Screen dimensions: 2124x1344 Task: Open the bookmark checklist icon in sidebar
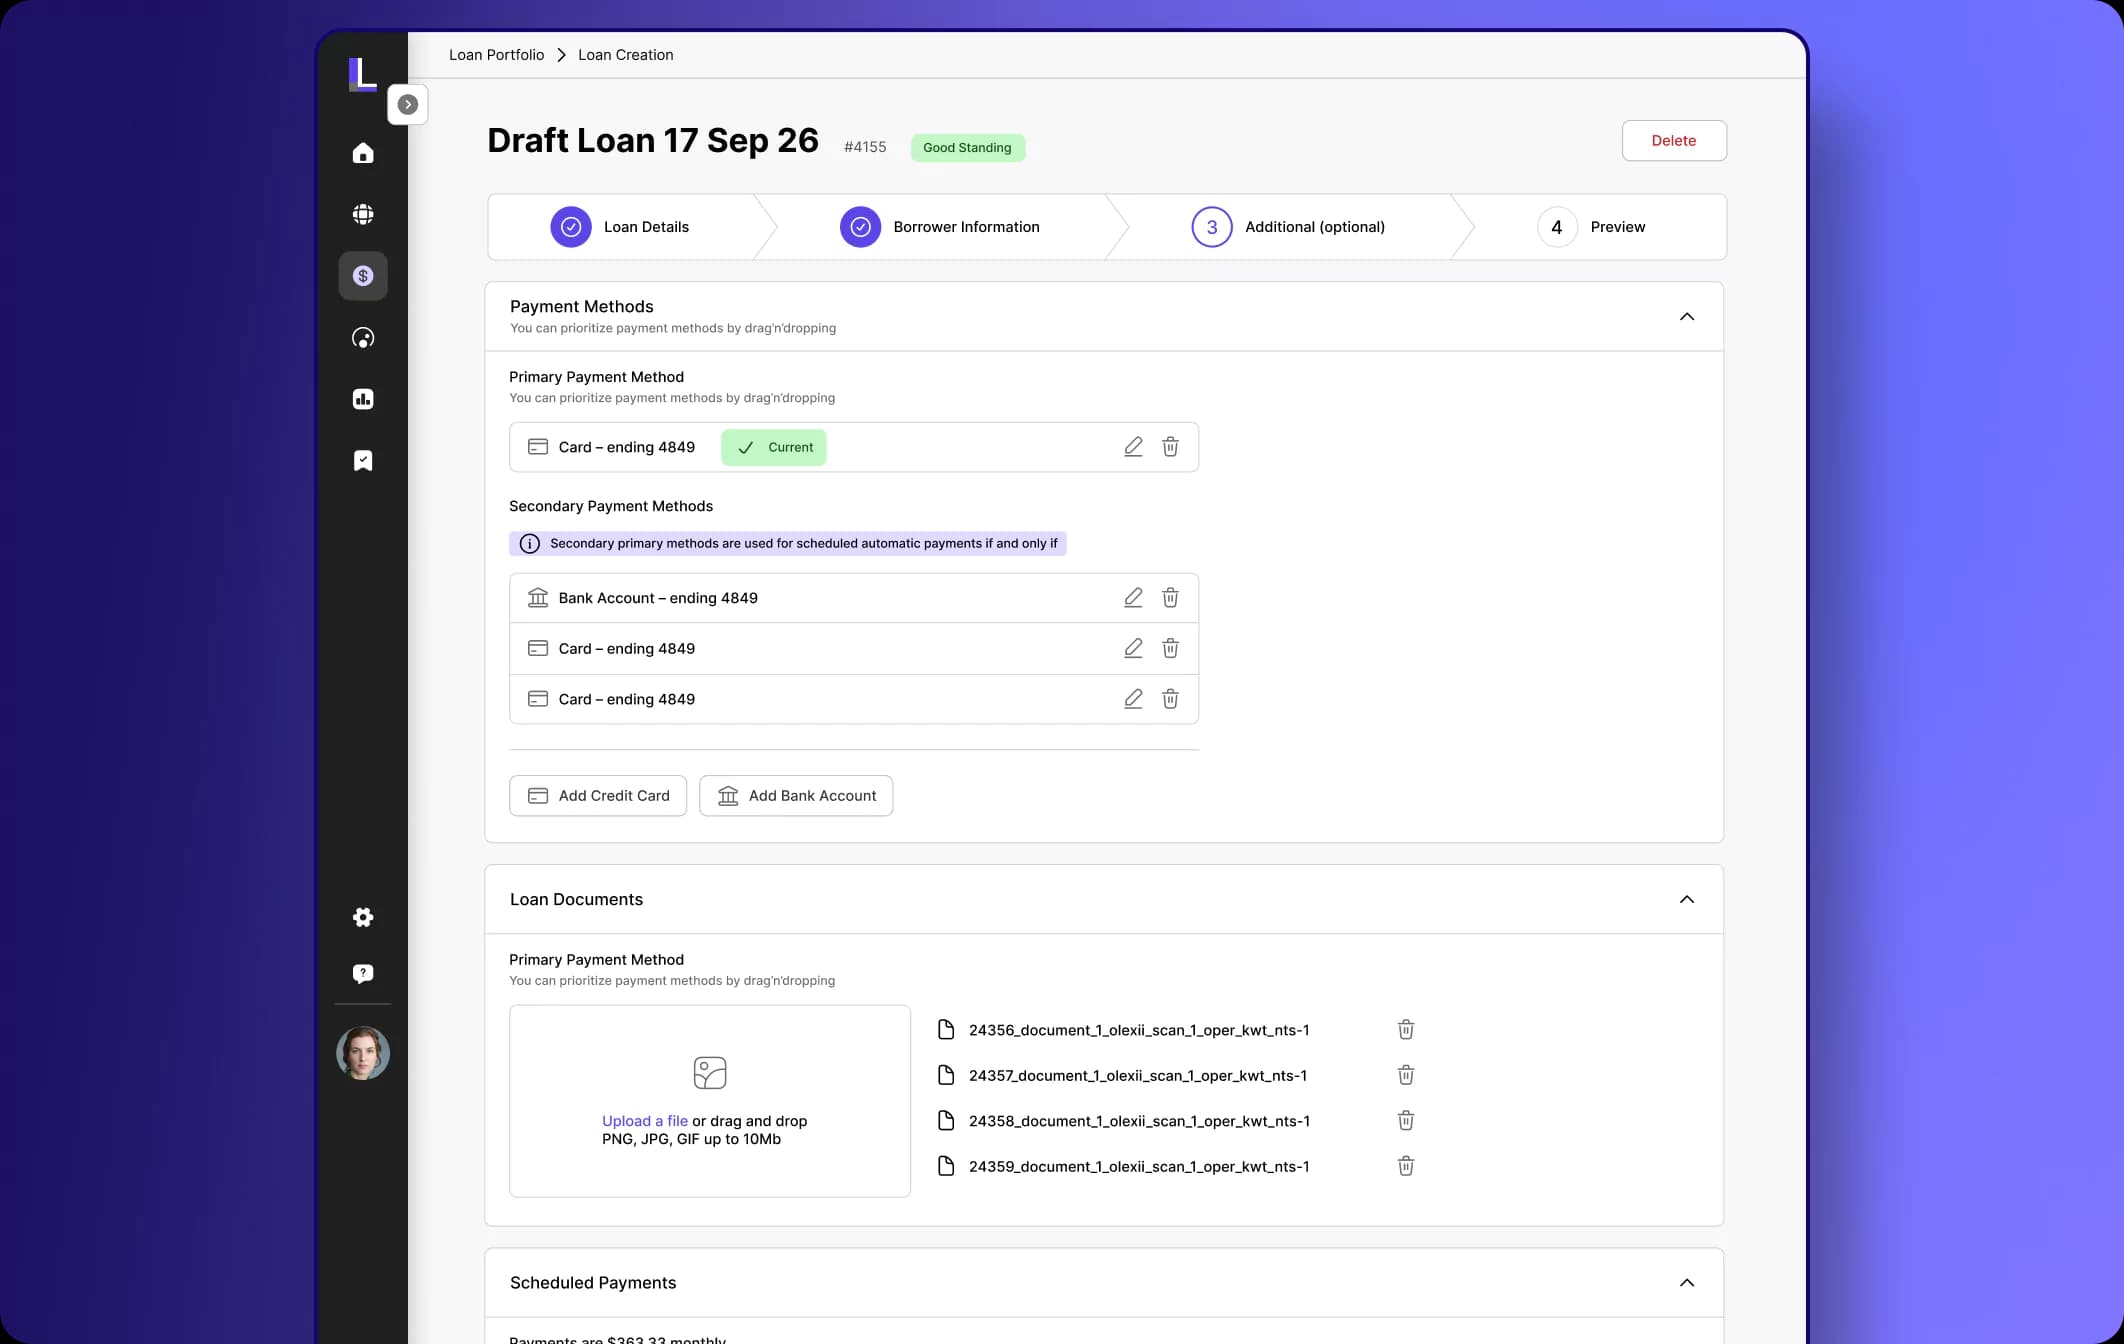[x=363, y=461]
